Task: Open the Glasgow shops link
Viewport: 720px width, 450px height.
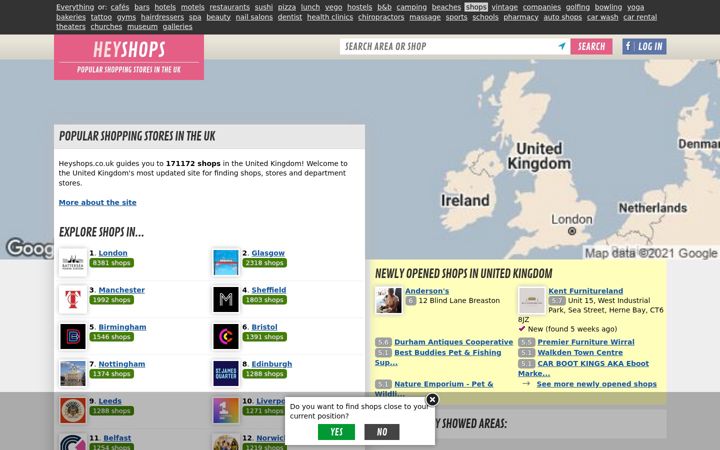Action: click(x=268, y=253)
